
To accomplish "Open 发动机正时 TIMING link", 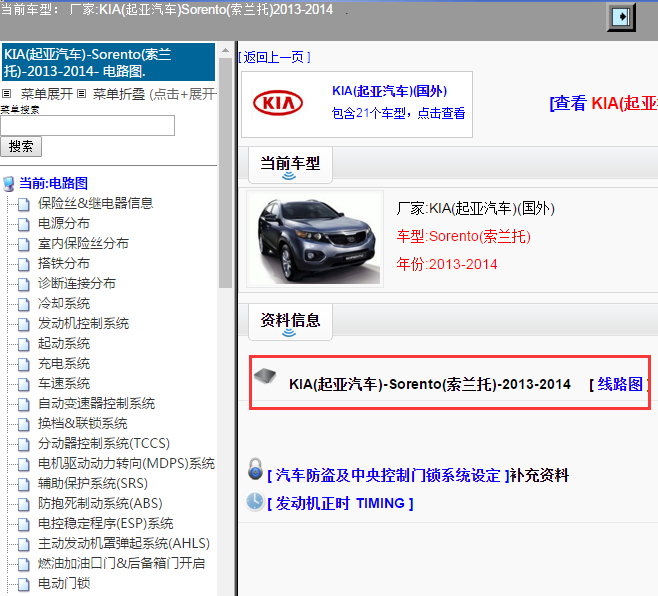I will click(x=340, y=503).
